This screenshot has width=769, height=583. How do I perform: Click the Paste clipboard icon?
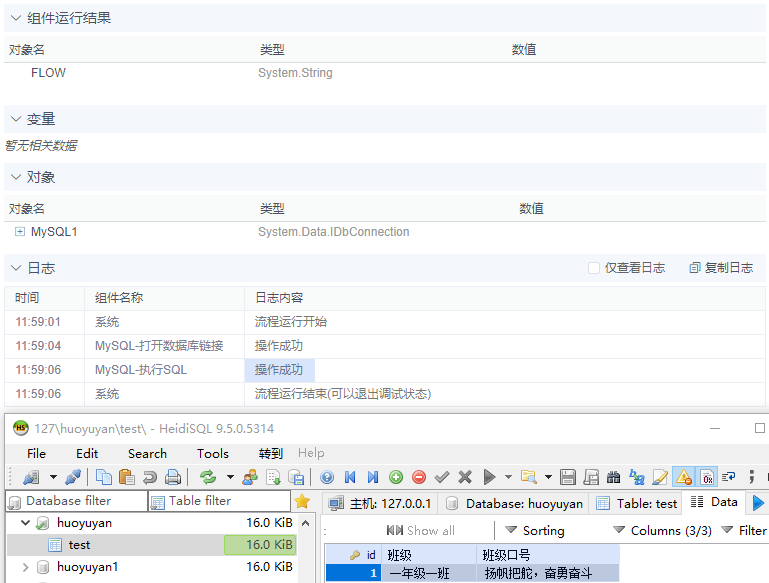pyautogui.click(x=127, y=477)
